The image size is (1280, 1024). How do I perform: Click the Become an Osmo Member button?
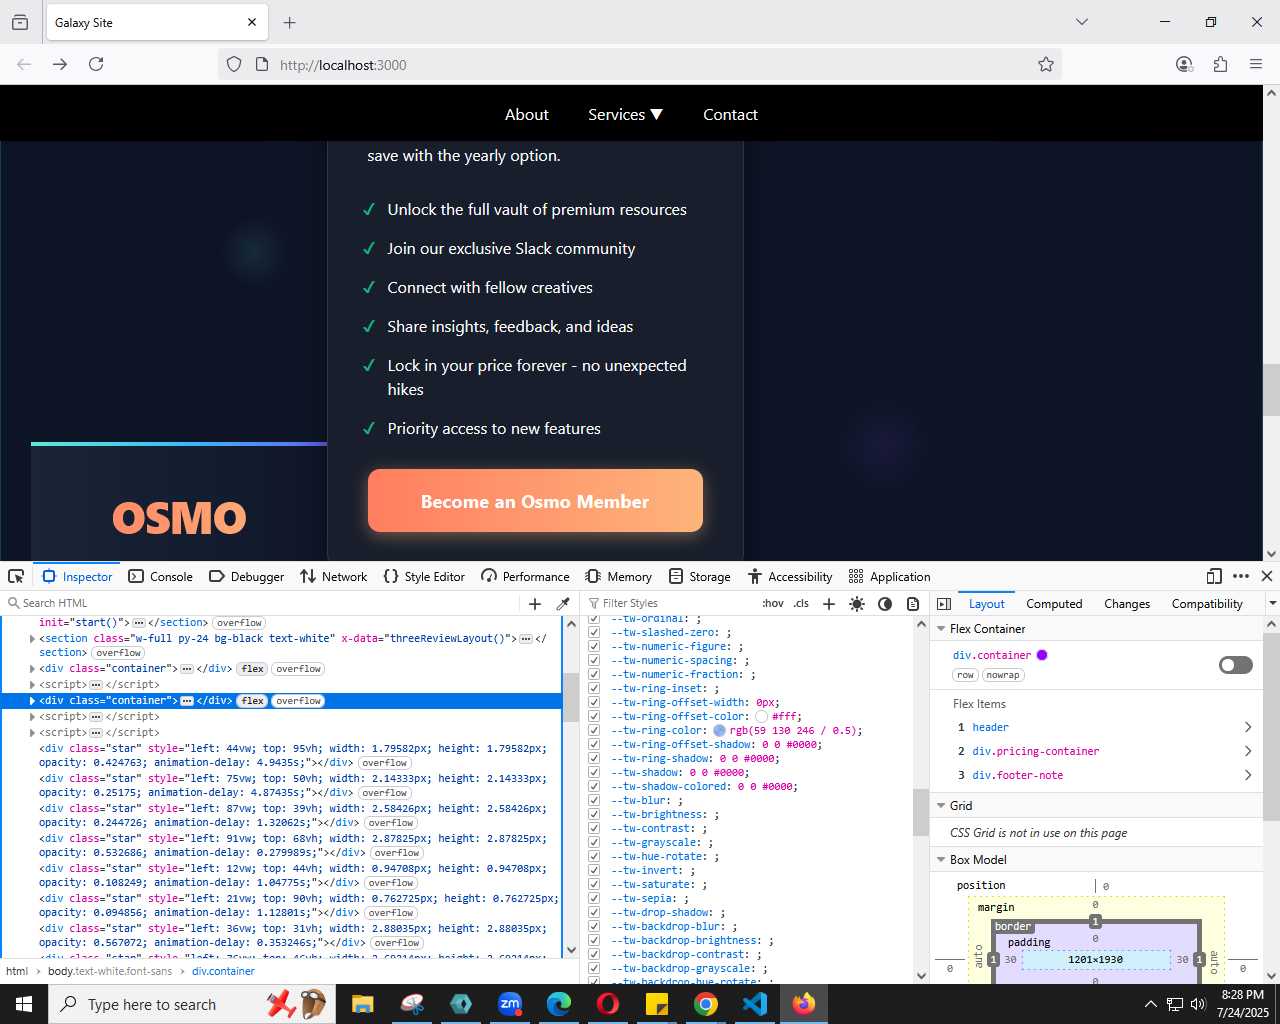pos(535,500)
